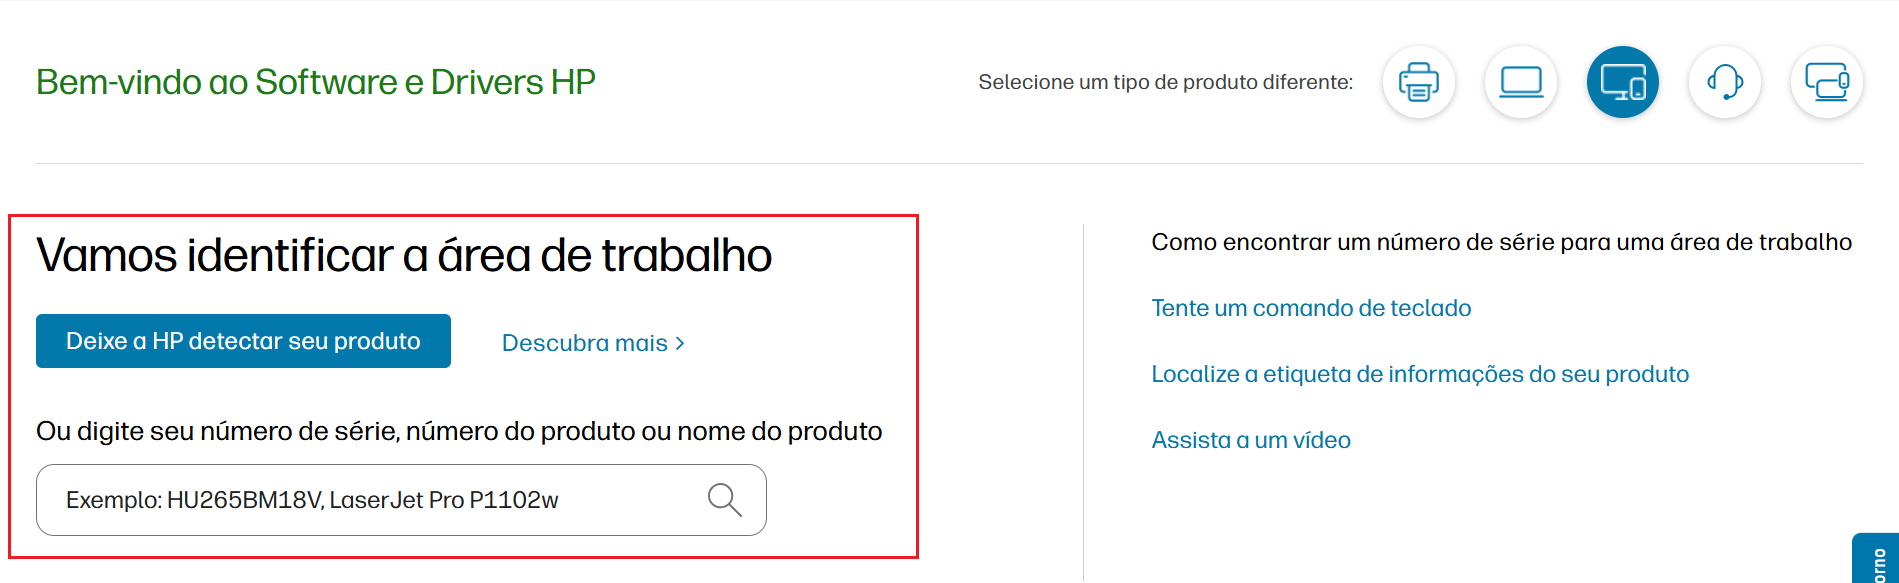1899x583 pixels.
Task: Focus the serial number search field
Action: click(x=401, y=500)
